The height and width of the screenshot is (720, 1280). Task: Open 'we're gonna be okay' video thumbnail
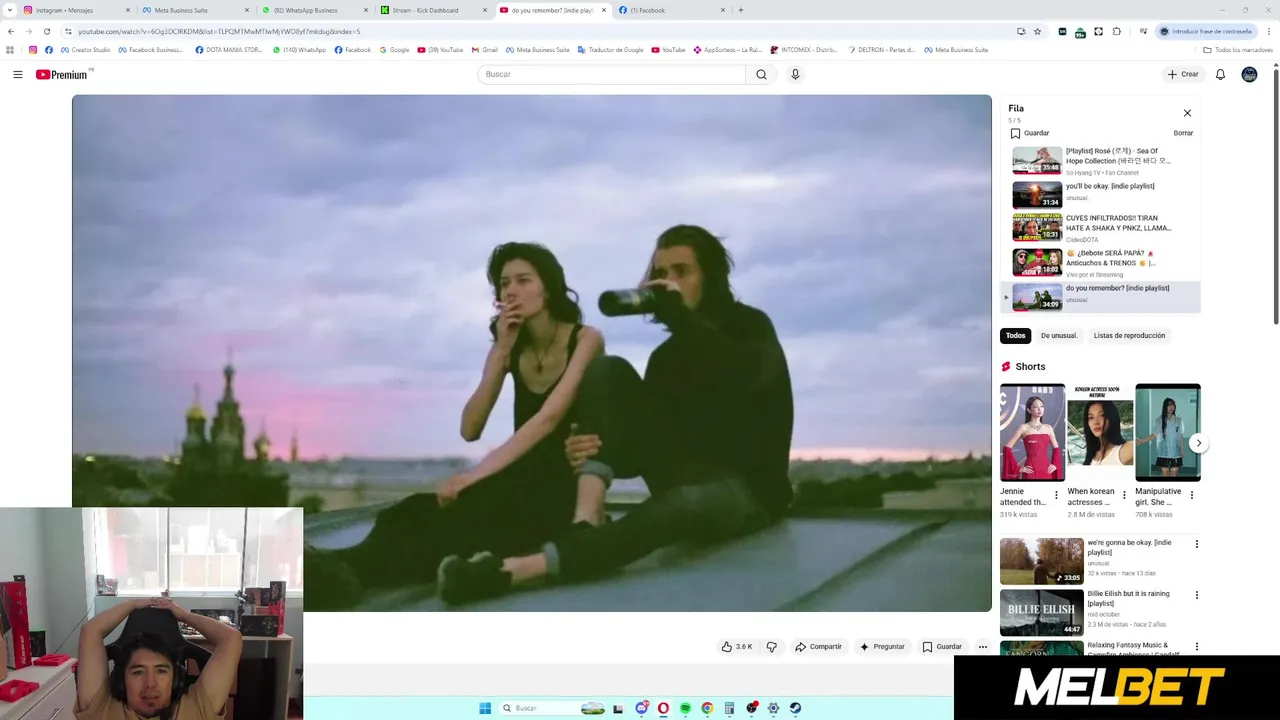[1041, 561]
